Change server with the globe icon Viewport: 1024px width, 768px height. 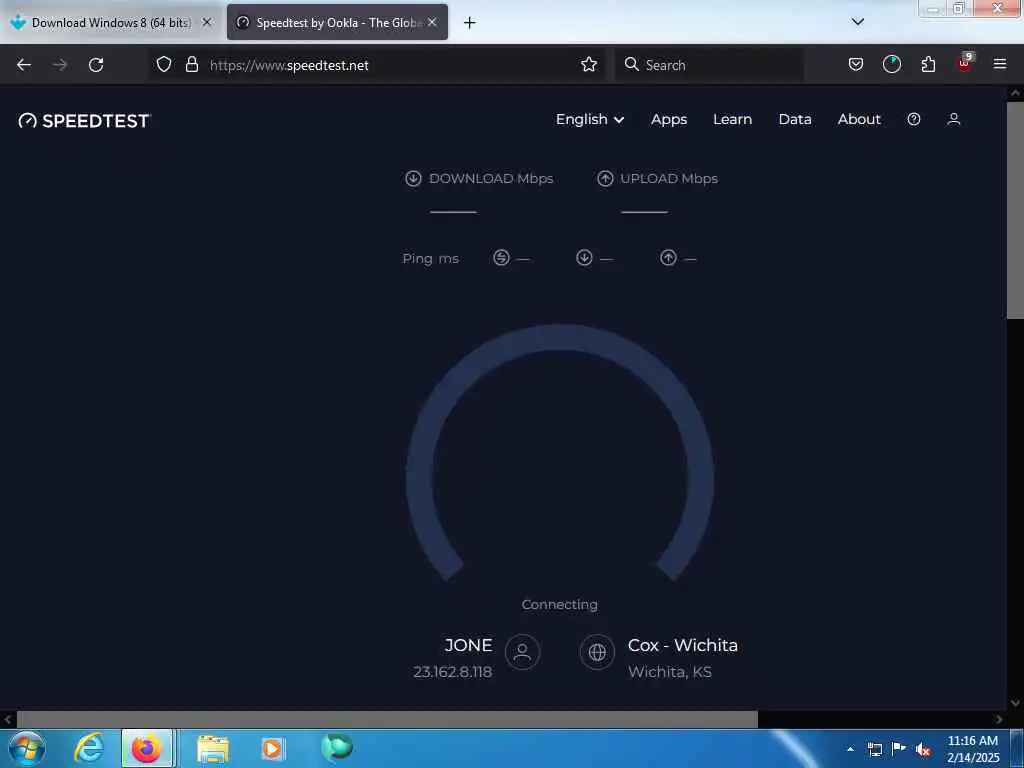(597, 652)
